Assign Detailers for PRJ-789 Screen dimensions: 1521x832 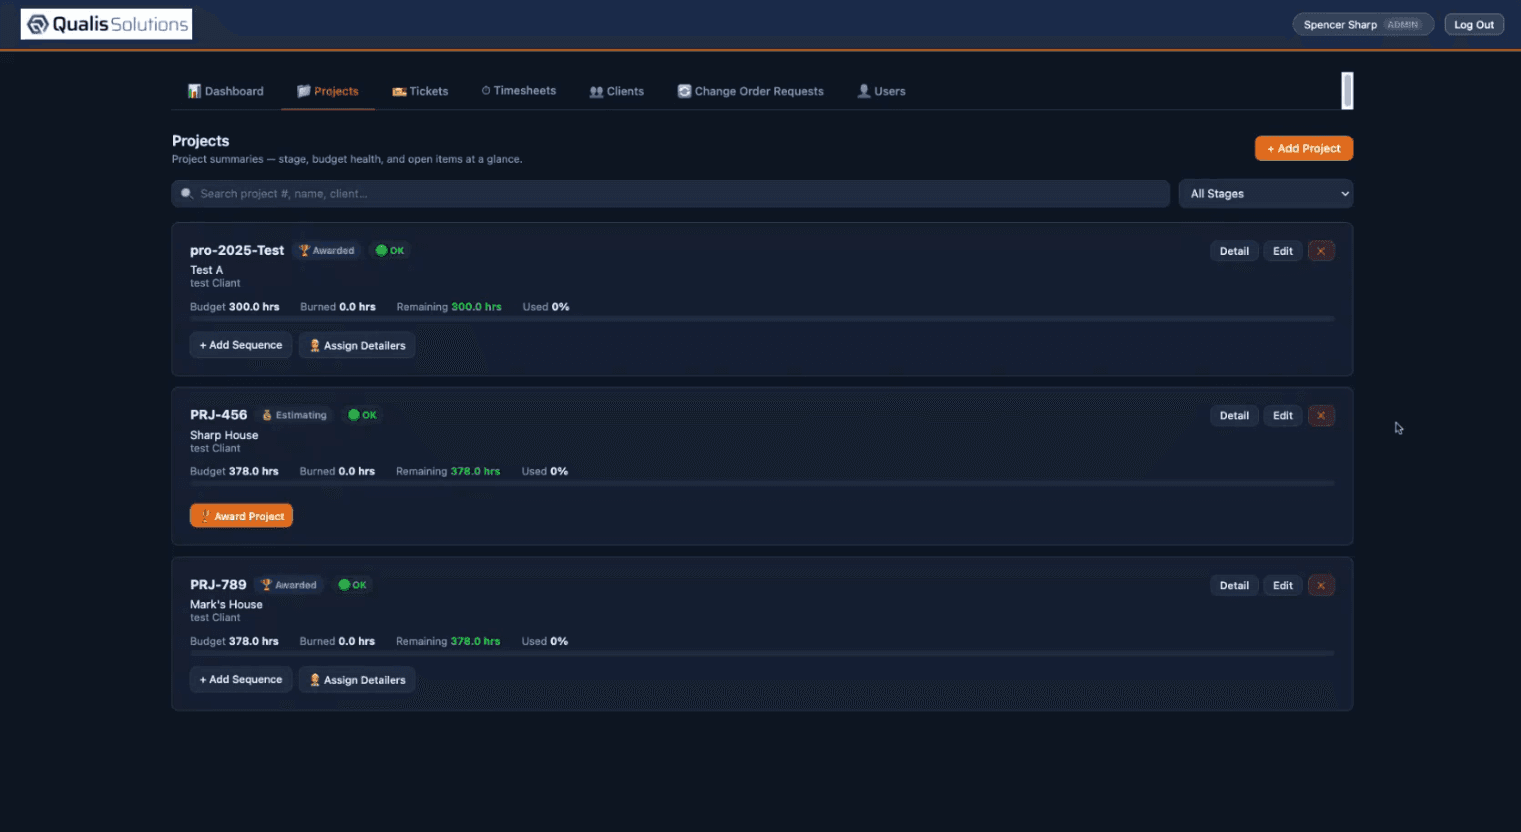(x=357, y=680)
